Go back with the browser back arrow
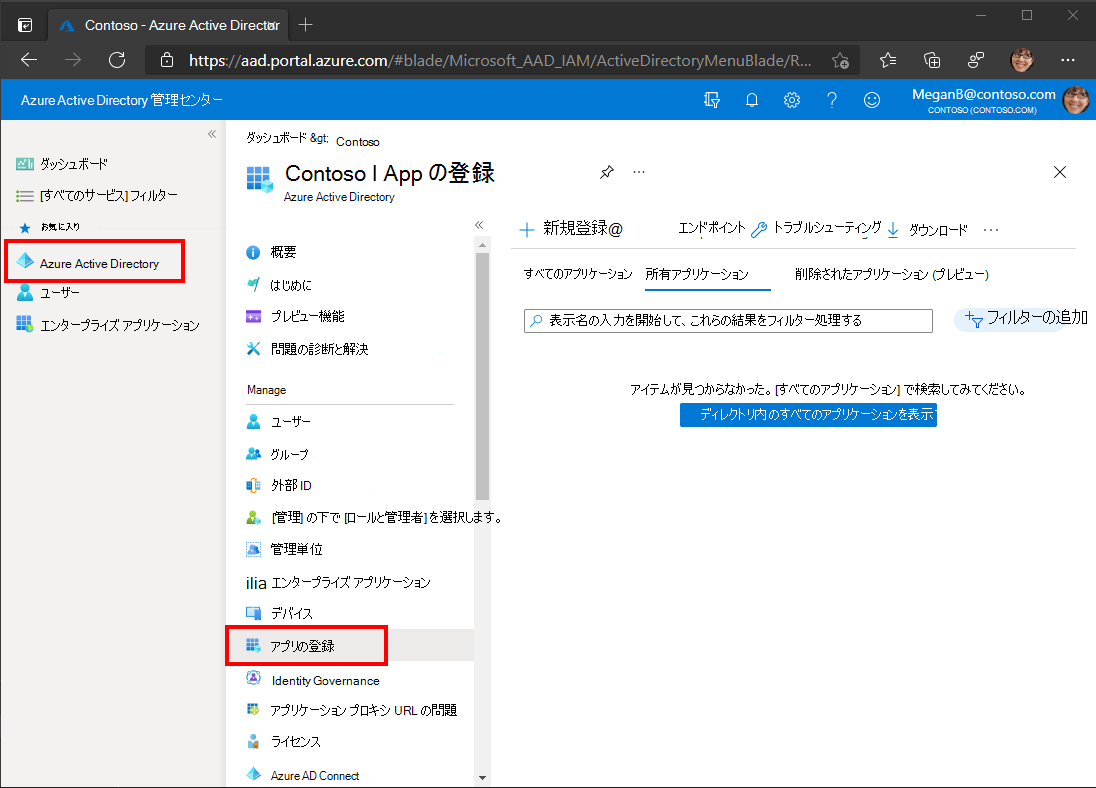1096x788 pixels. coord(29,60)
